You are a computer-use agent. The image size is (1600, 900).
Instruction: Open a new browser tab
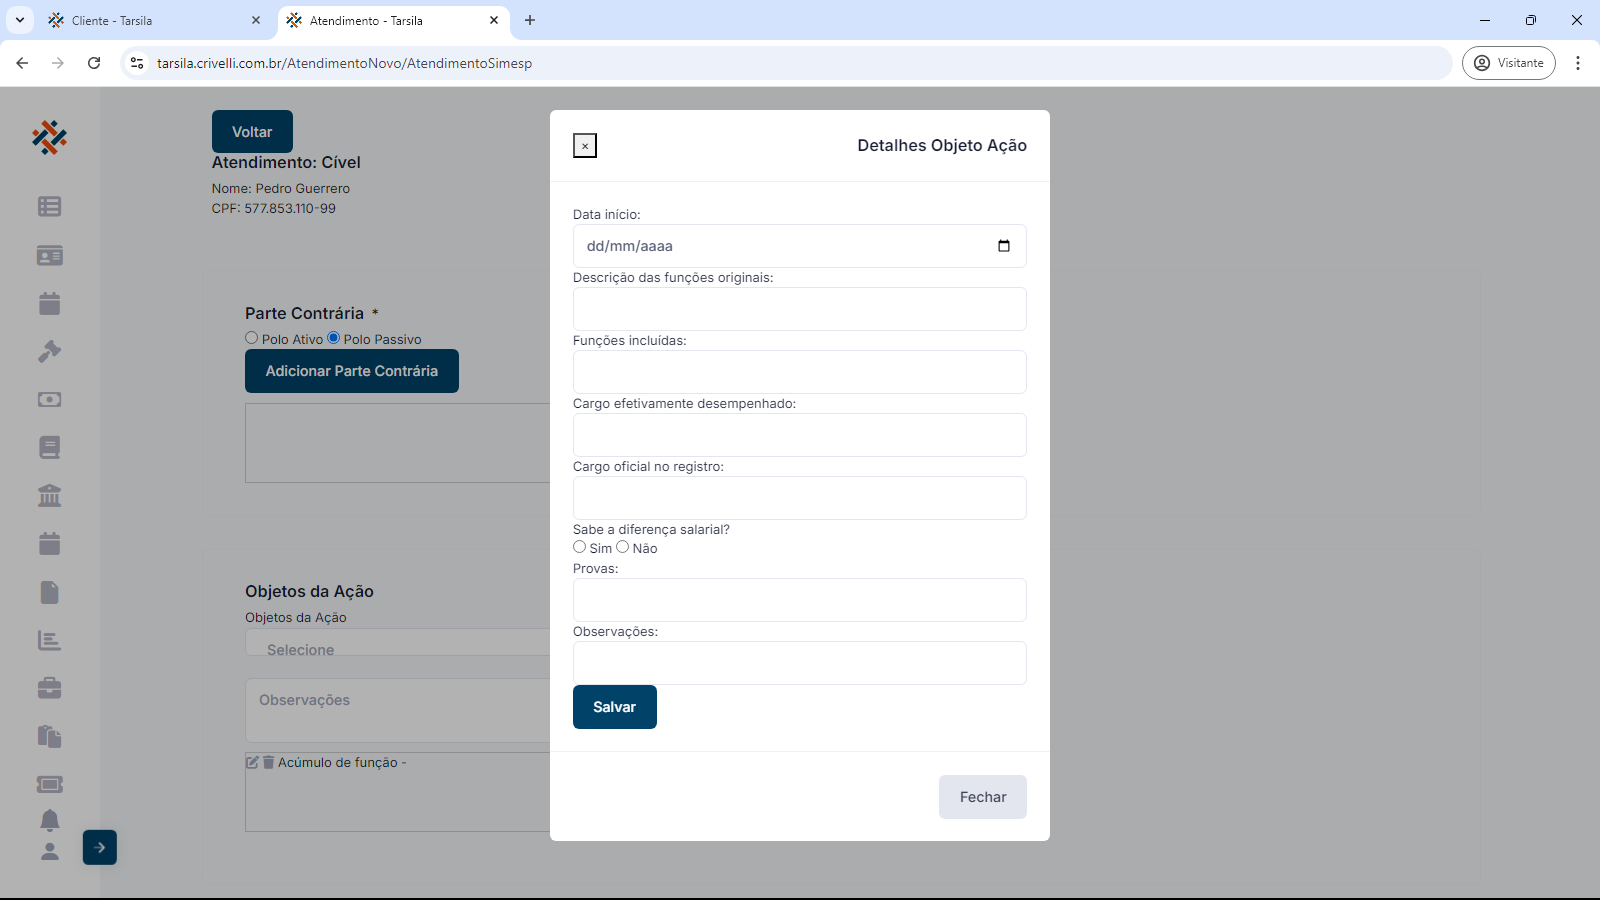coord(530,20)
